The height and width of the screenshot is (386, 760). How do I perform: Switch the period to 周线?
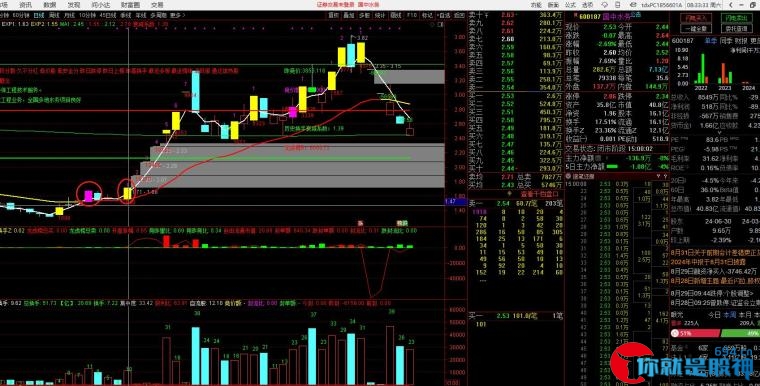pos(53,15)
